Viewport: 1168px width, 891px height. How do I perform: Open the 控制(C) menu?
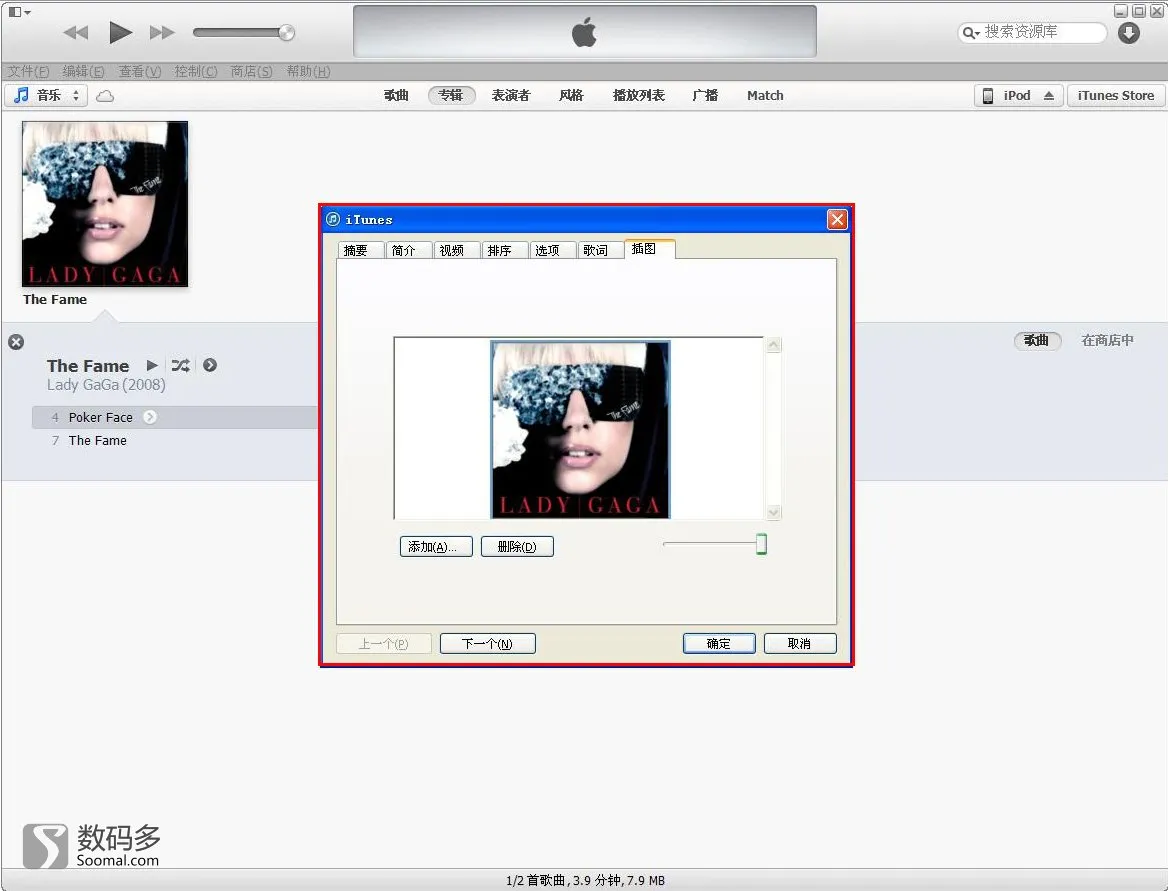point(196,72)
